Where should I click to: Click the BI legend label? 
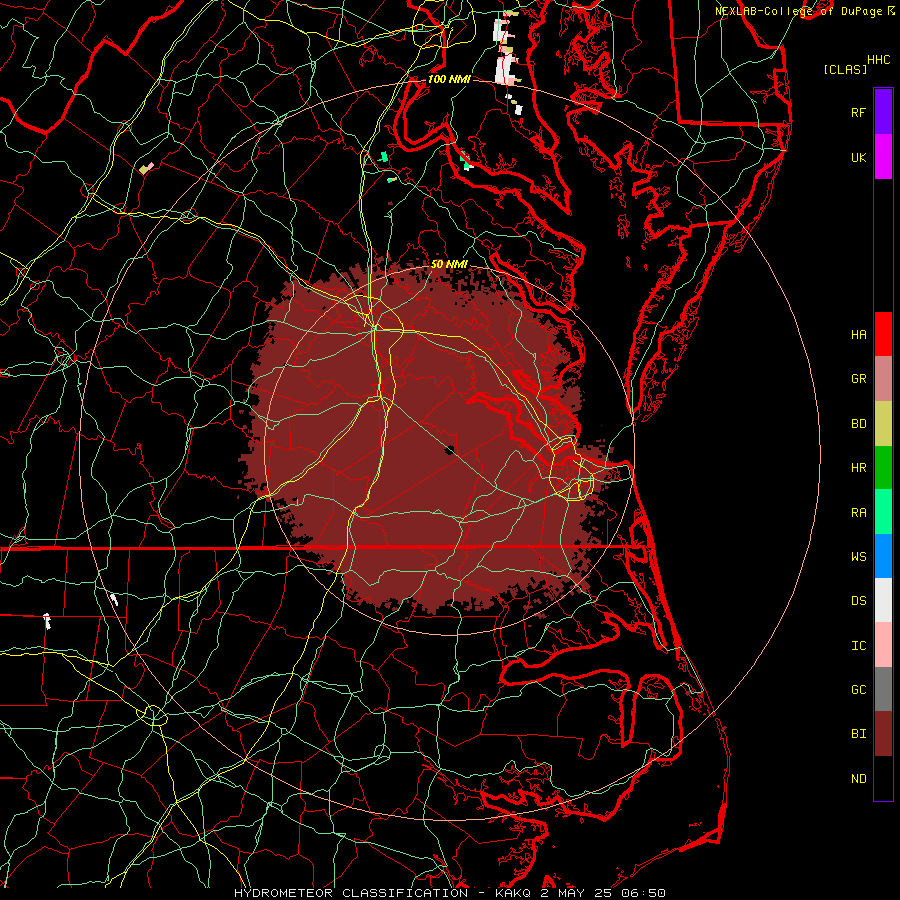pos(858,734)
